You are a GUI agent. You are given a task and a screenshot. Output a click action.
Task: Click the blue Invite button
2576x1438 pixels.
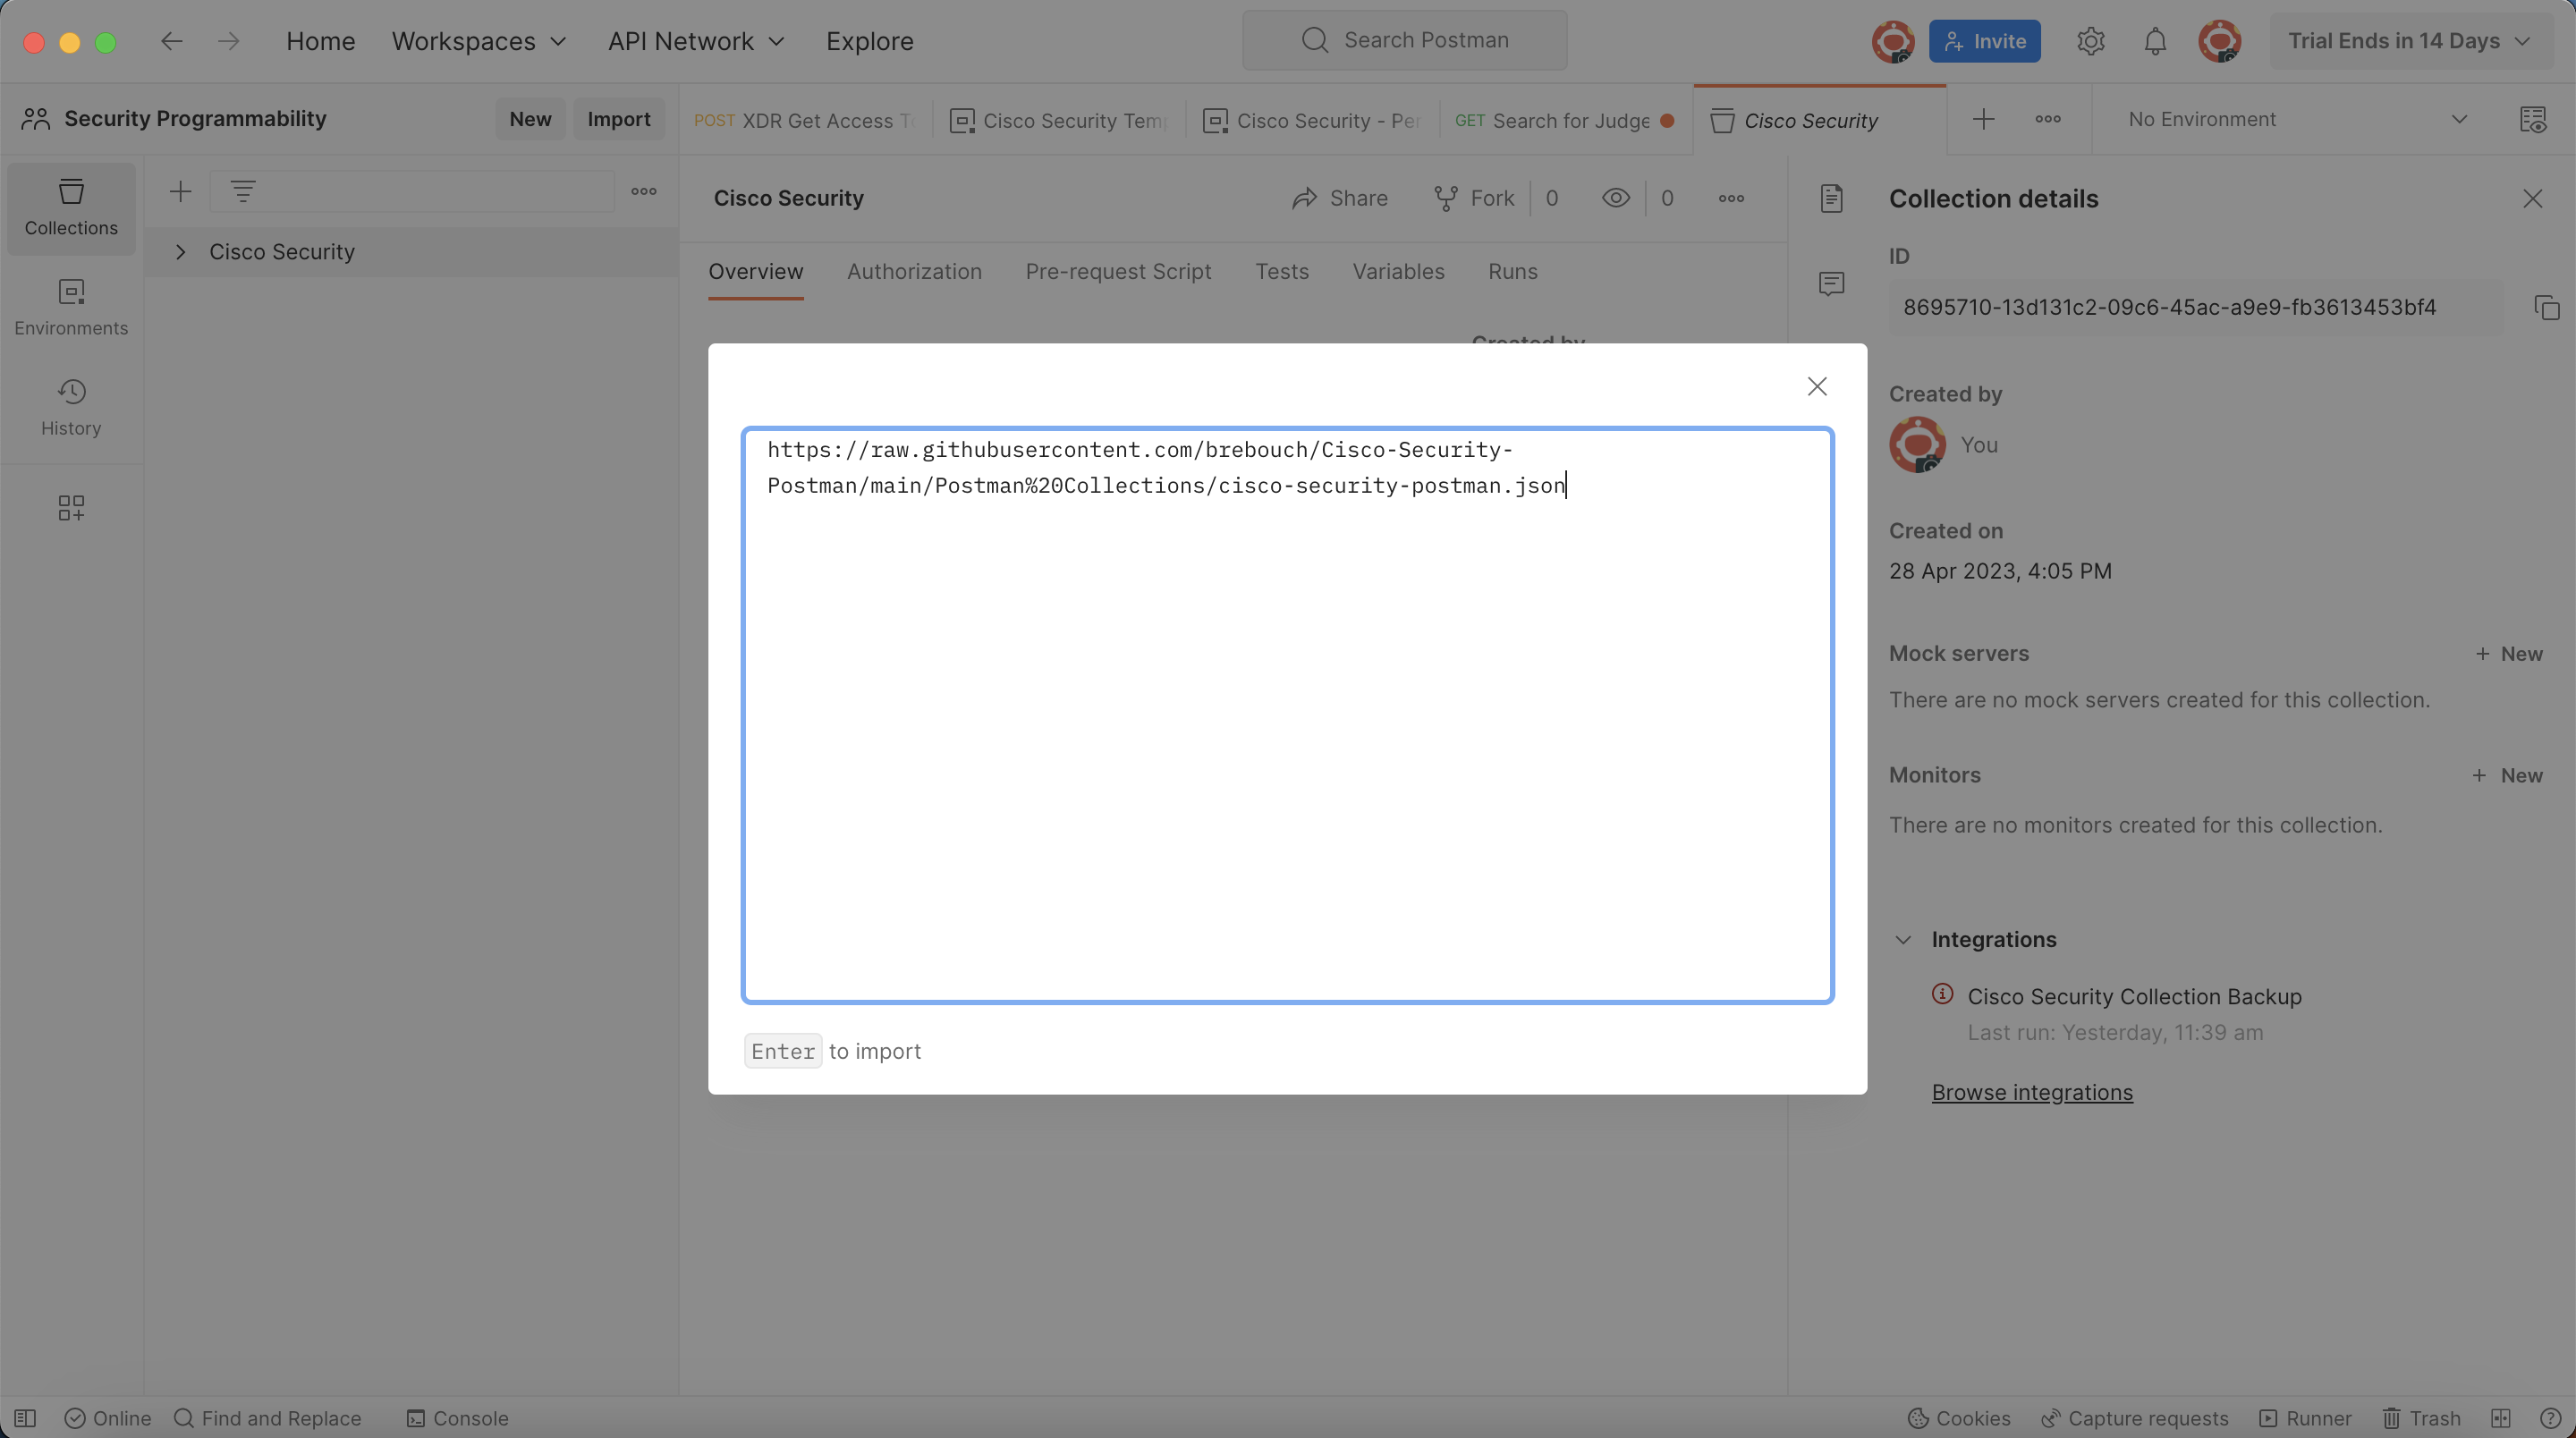pos(1984,41)
